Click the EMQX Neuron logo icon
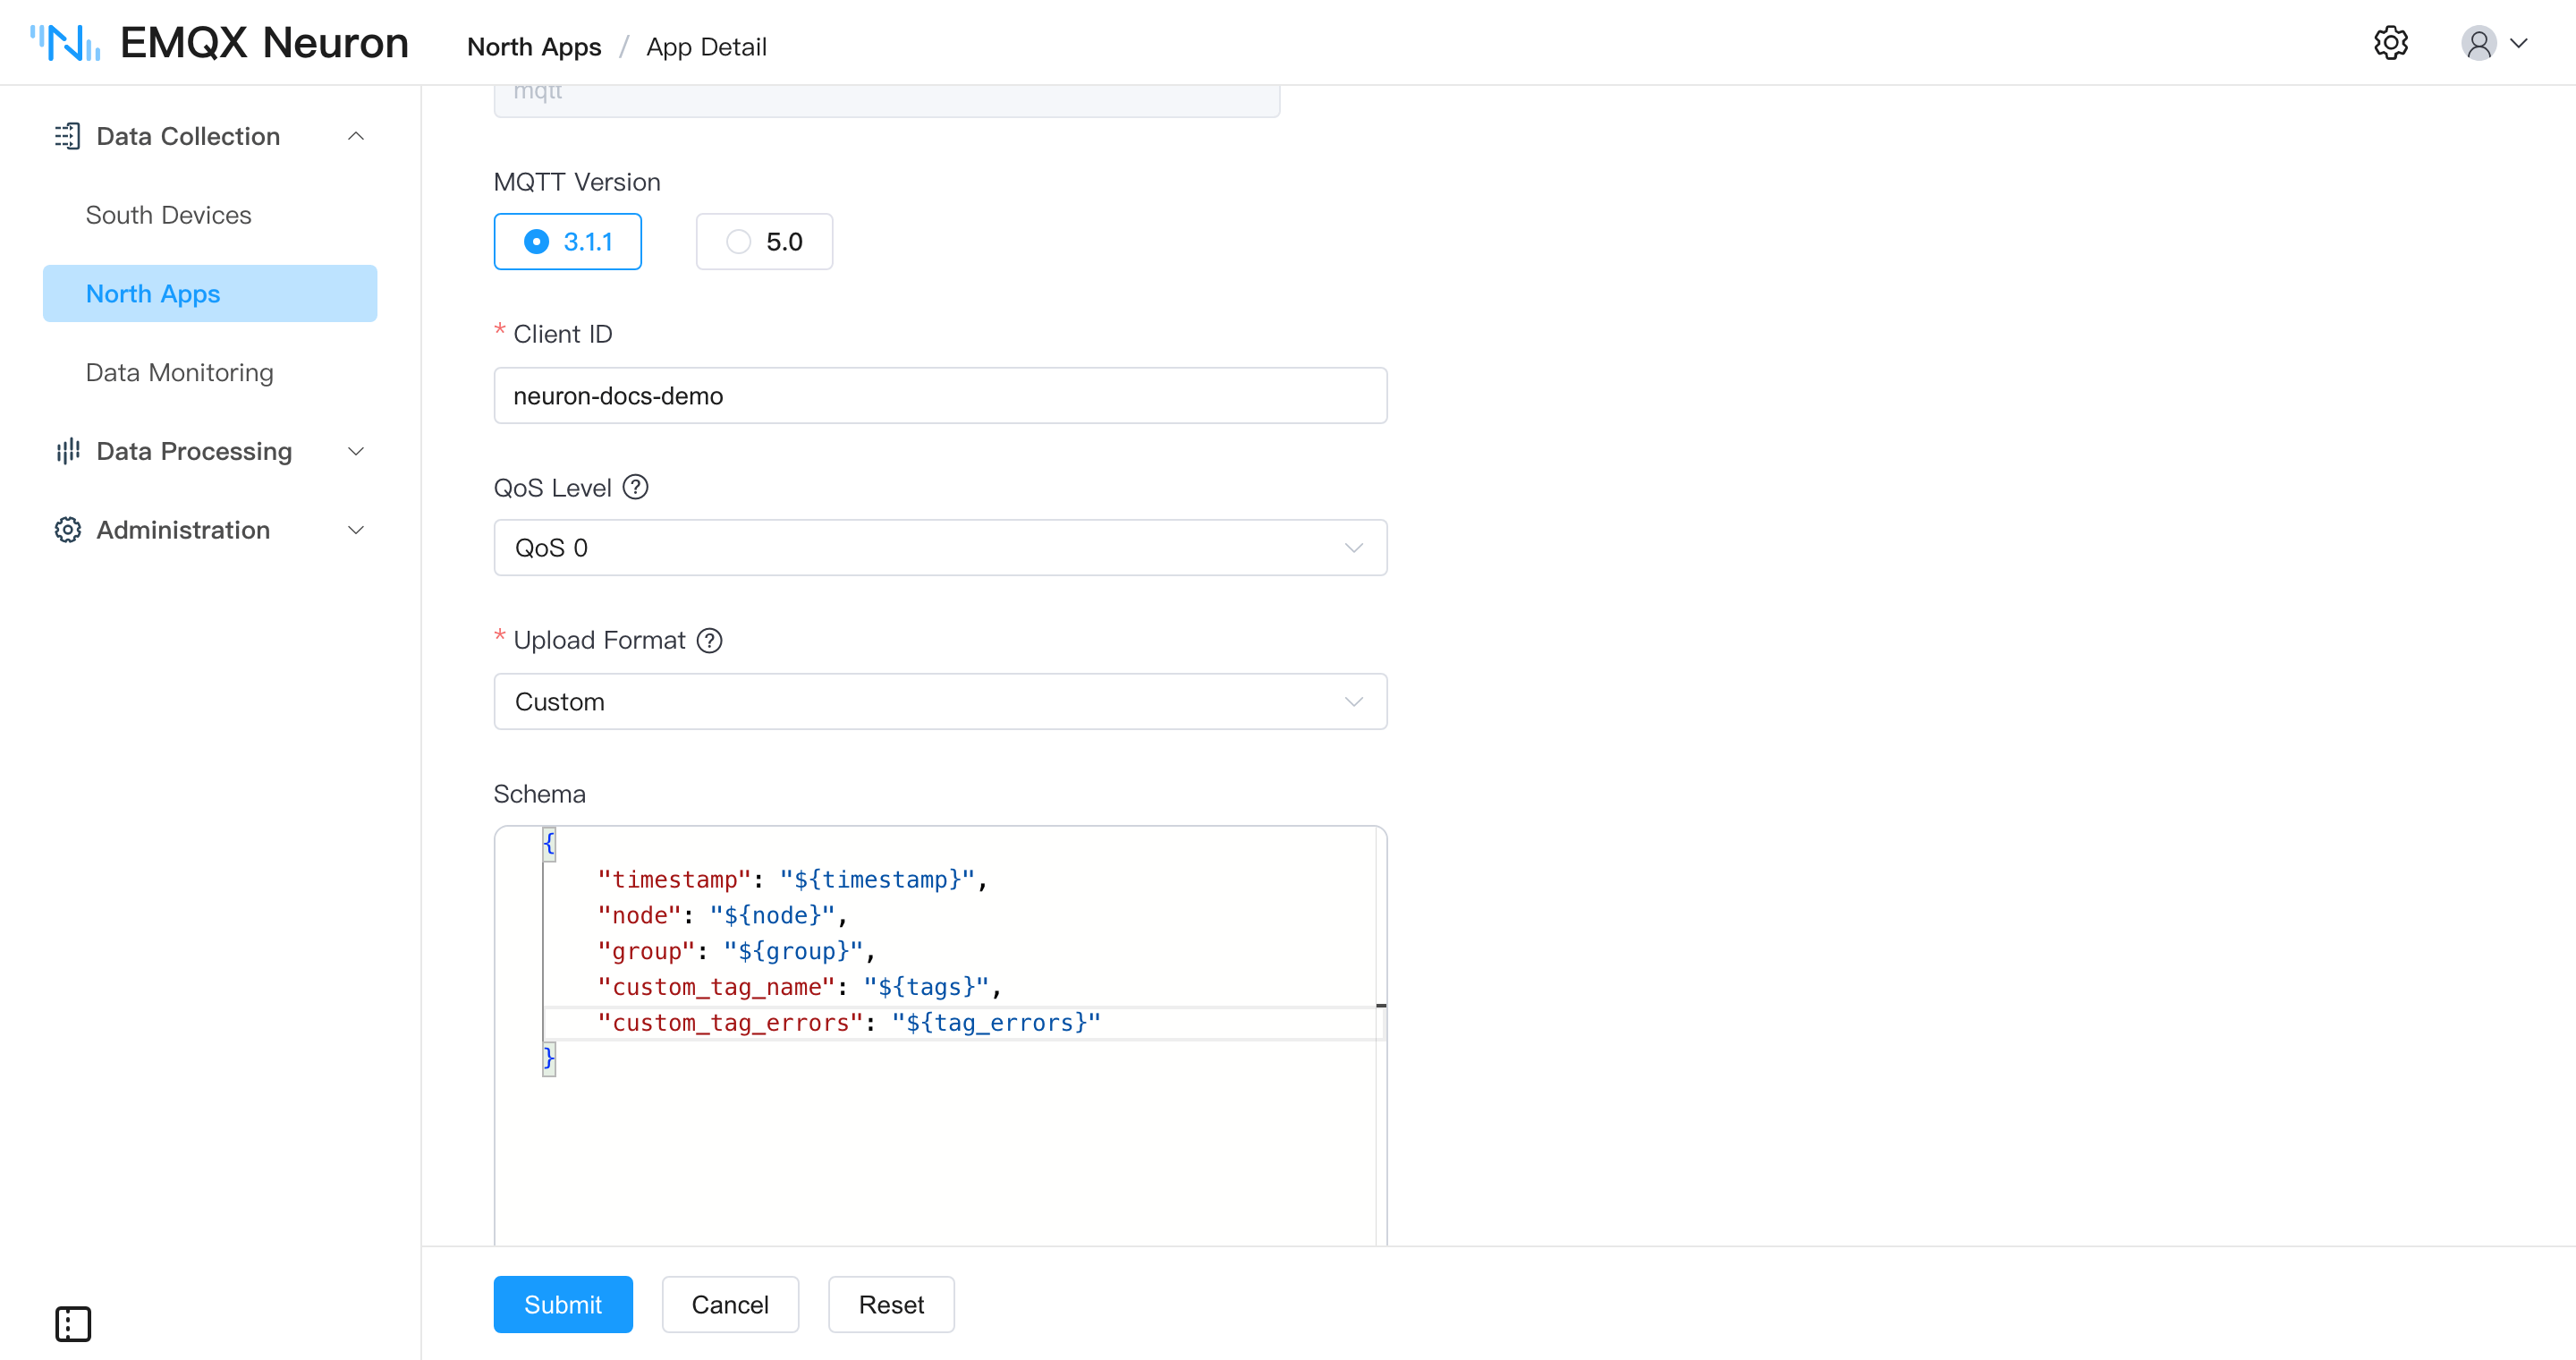This screenshot has height=1360, width=2576. coord(65,43)
